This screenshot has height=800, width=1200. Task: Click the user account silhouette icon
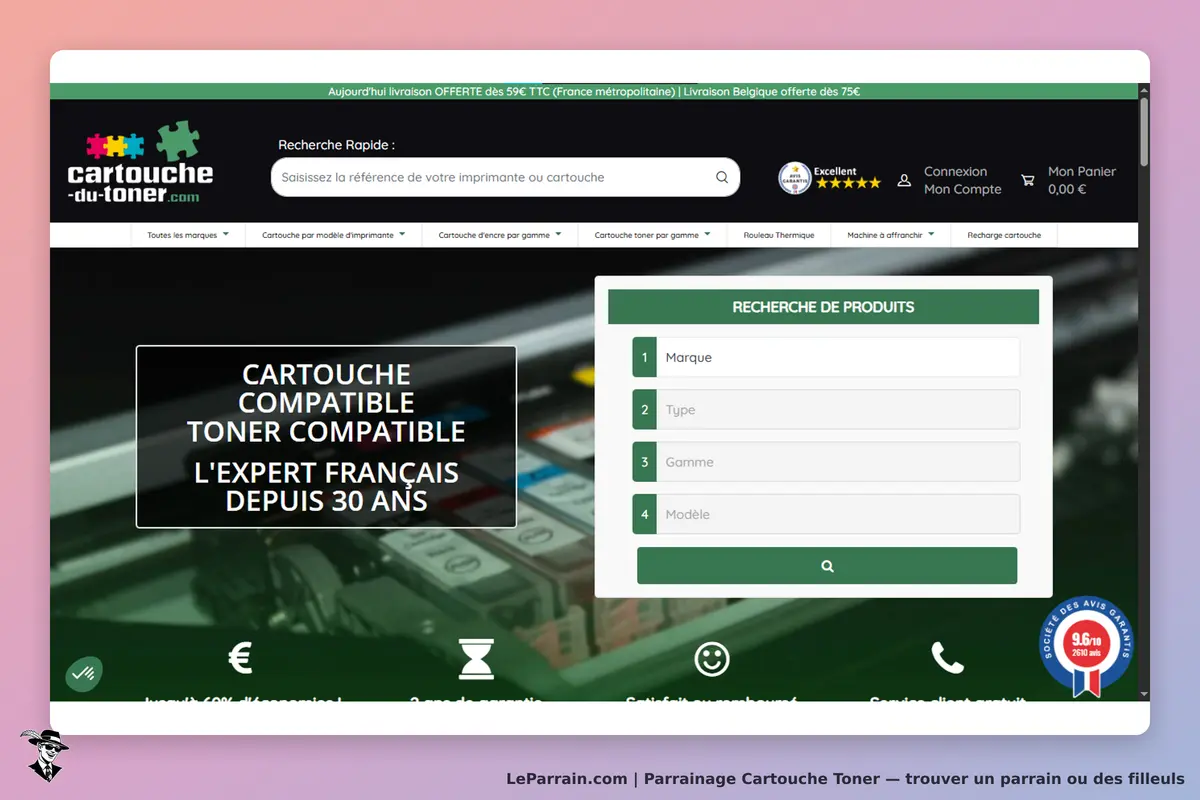904,180
